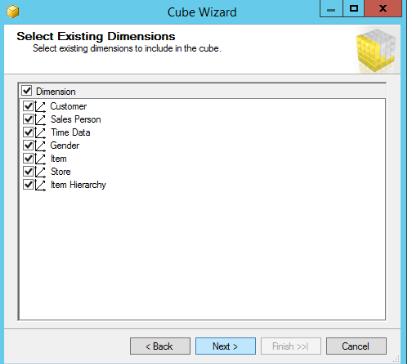Select the Customer row text
The height and width of the screenshot is (364, 412).
(68, 106)
